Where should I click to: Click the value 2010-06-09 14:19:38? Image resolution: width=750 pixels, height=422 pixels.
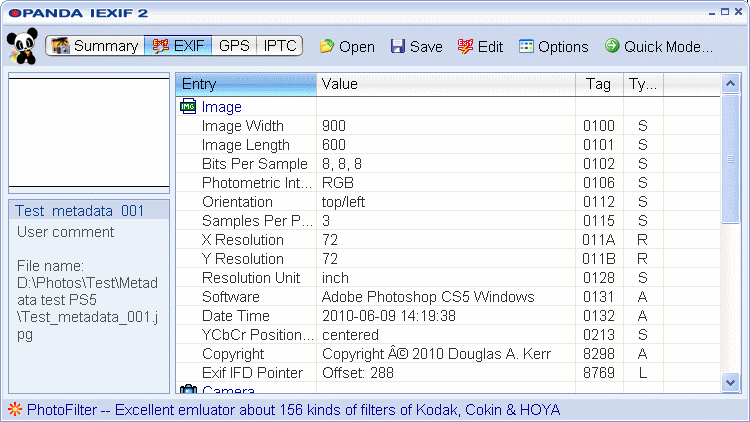[x=388, y=316]
